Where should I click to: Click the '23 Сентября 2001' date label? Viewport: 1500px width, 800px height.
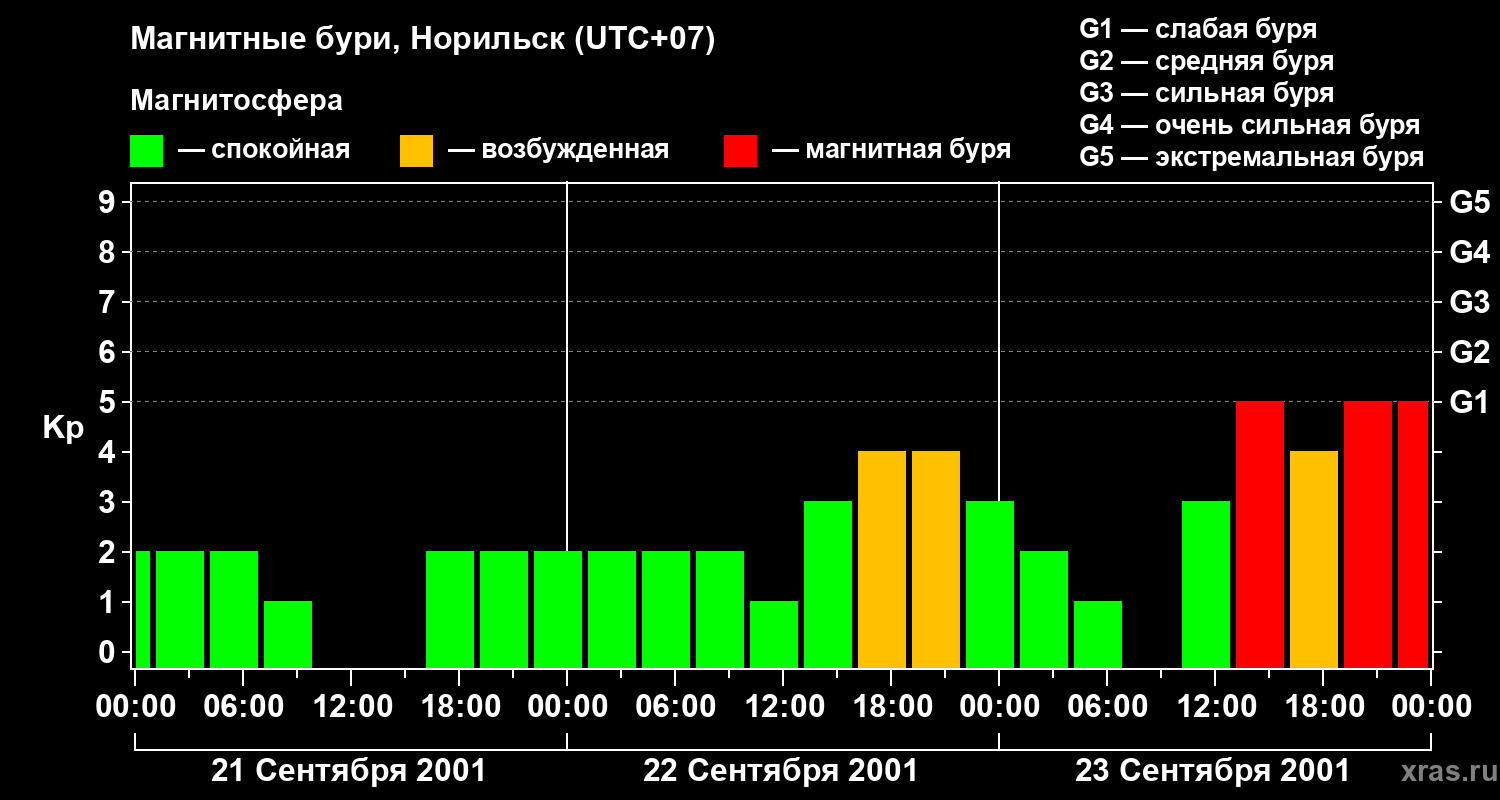tap(1213, 771)
